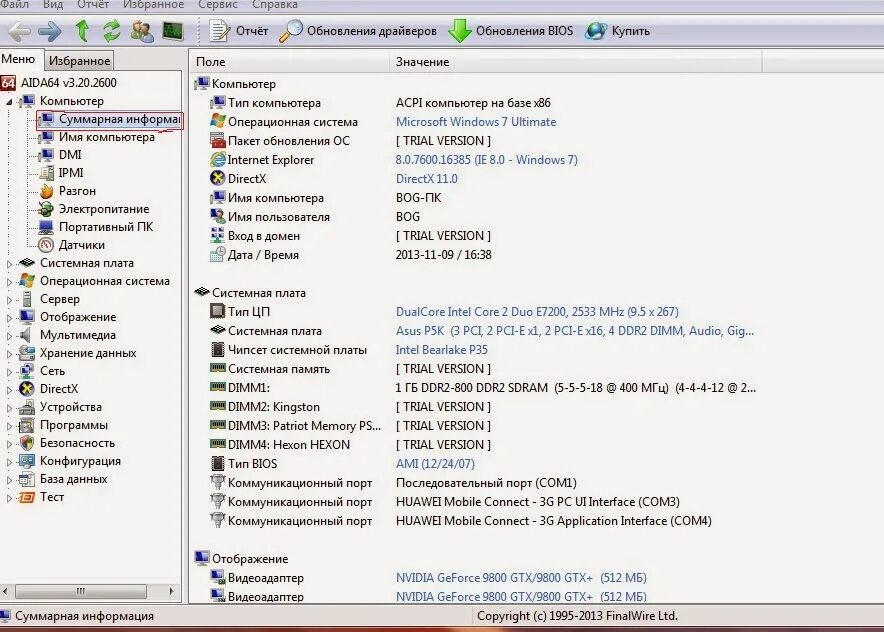Open the Справка menu
The height and width of the screenshot is (632, 884).
tap(275, 5)
